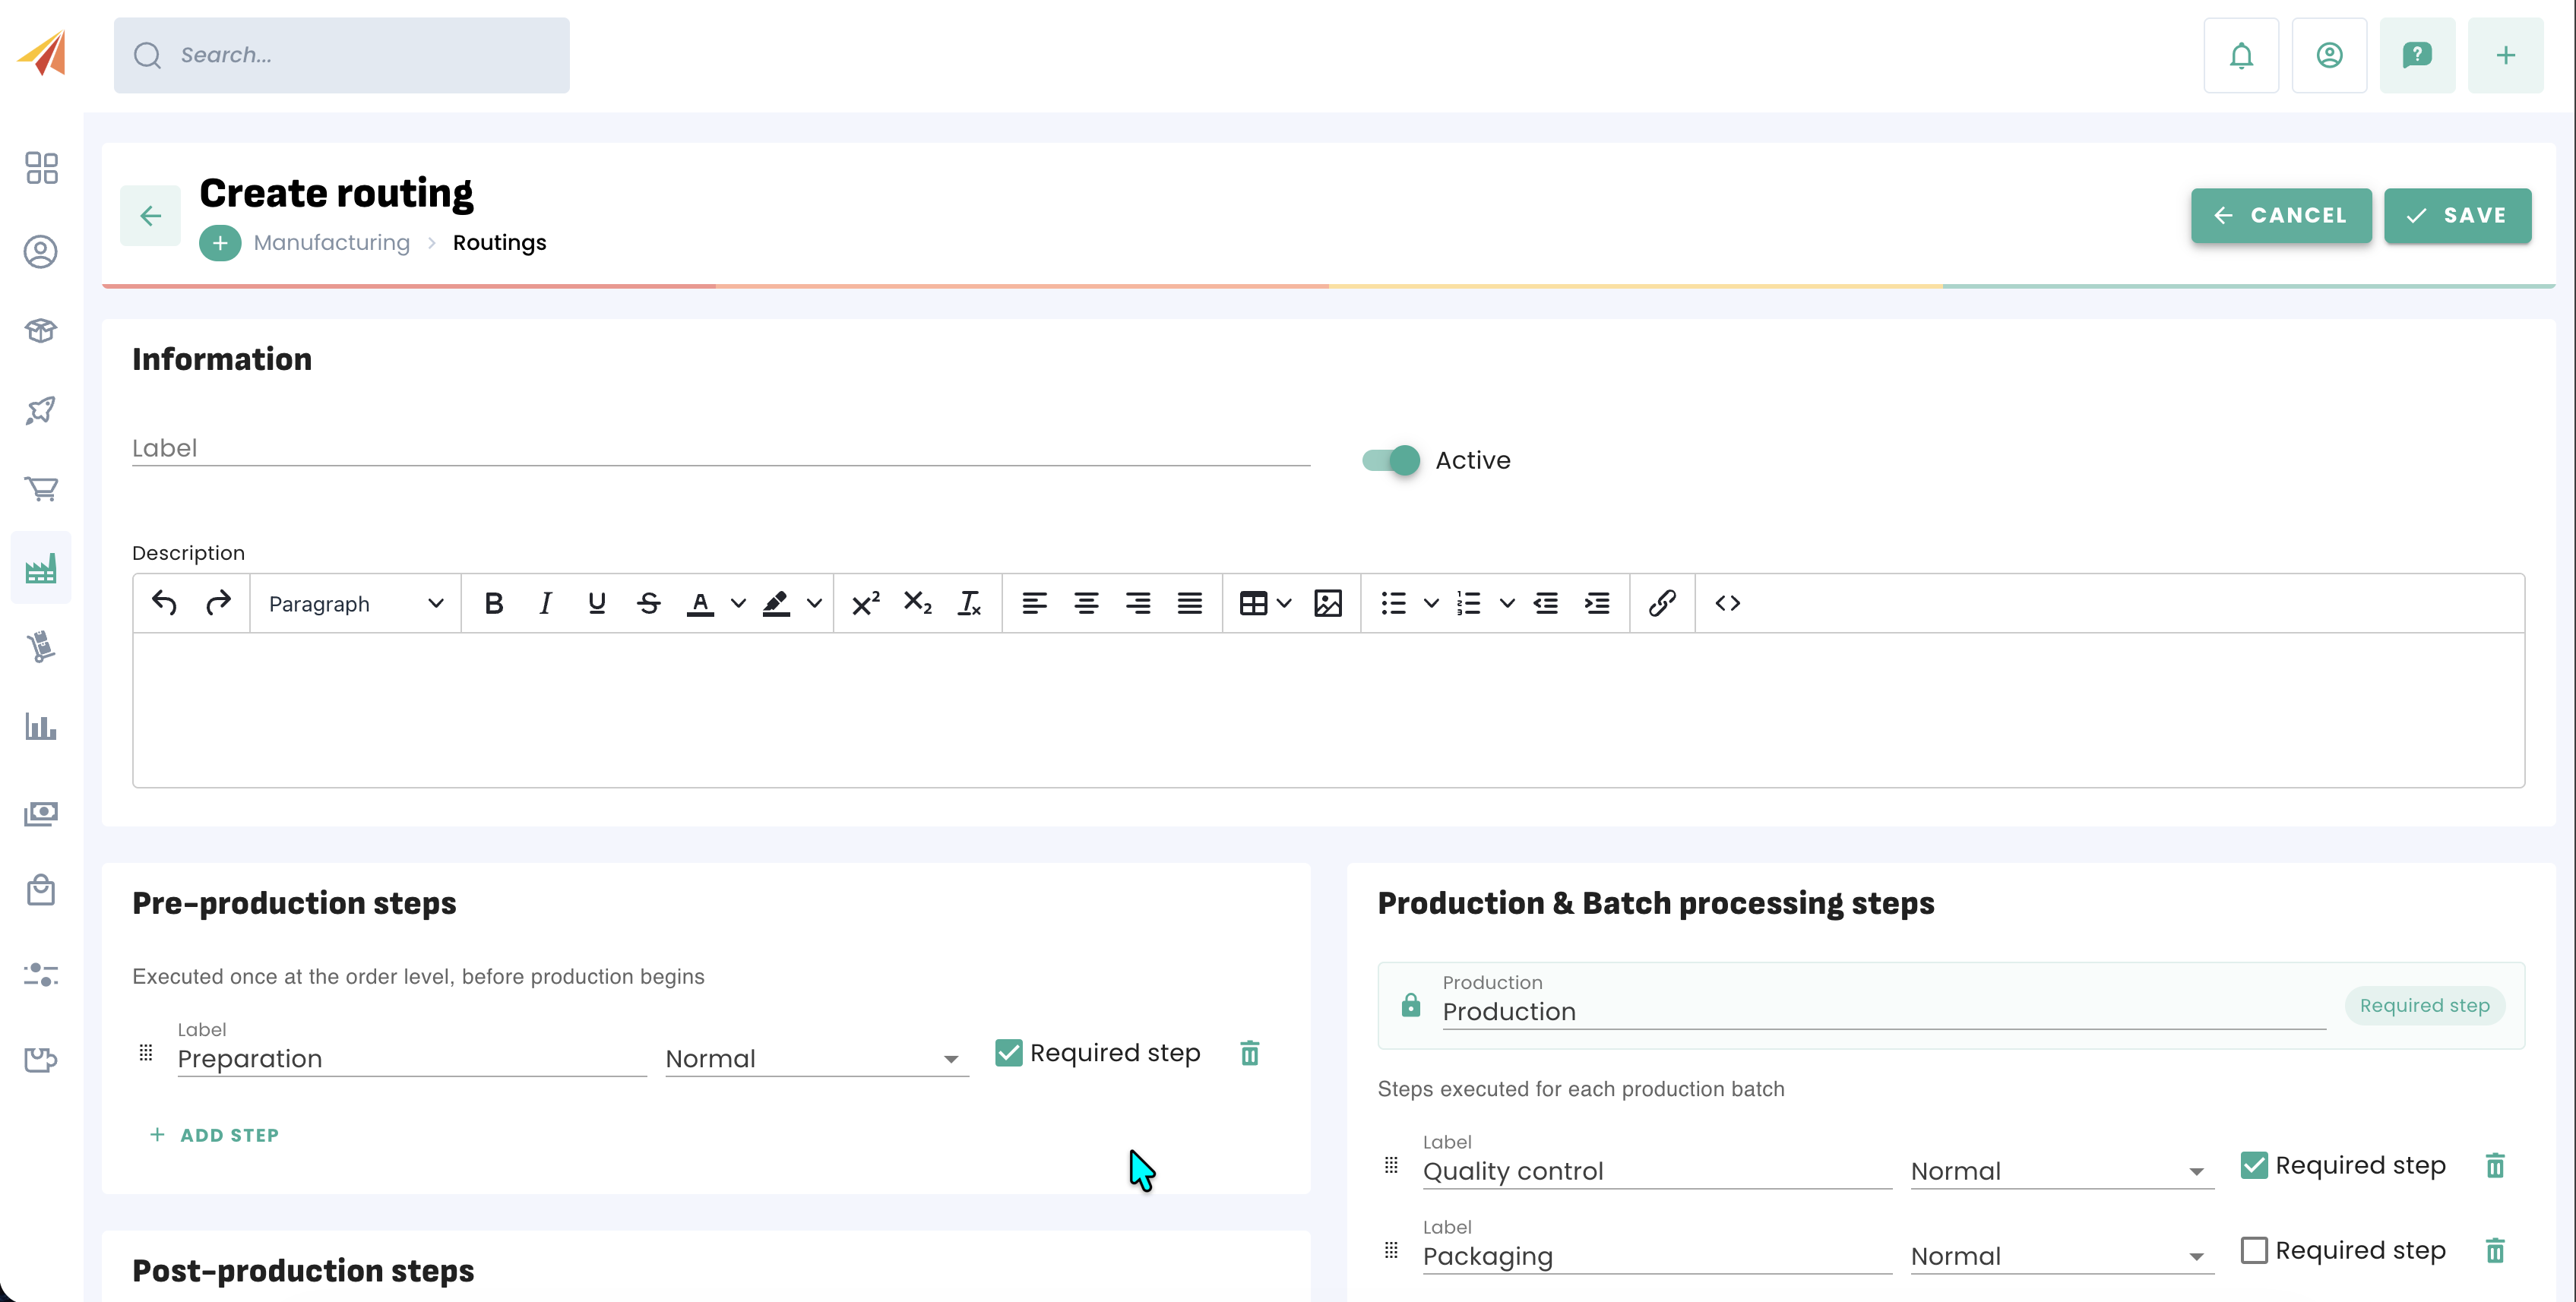Open the manufacturing factory sidebar icon

pos(41,568)
